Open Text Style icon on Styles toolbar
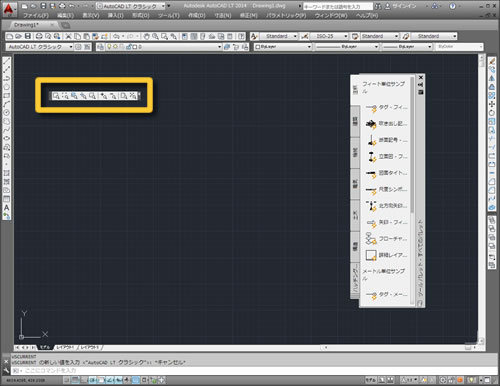500x386 pixels. 254,36
